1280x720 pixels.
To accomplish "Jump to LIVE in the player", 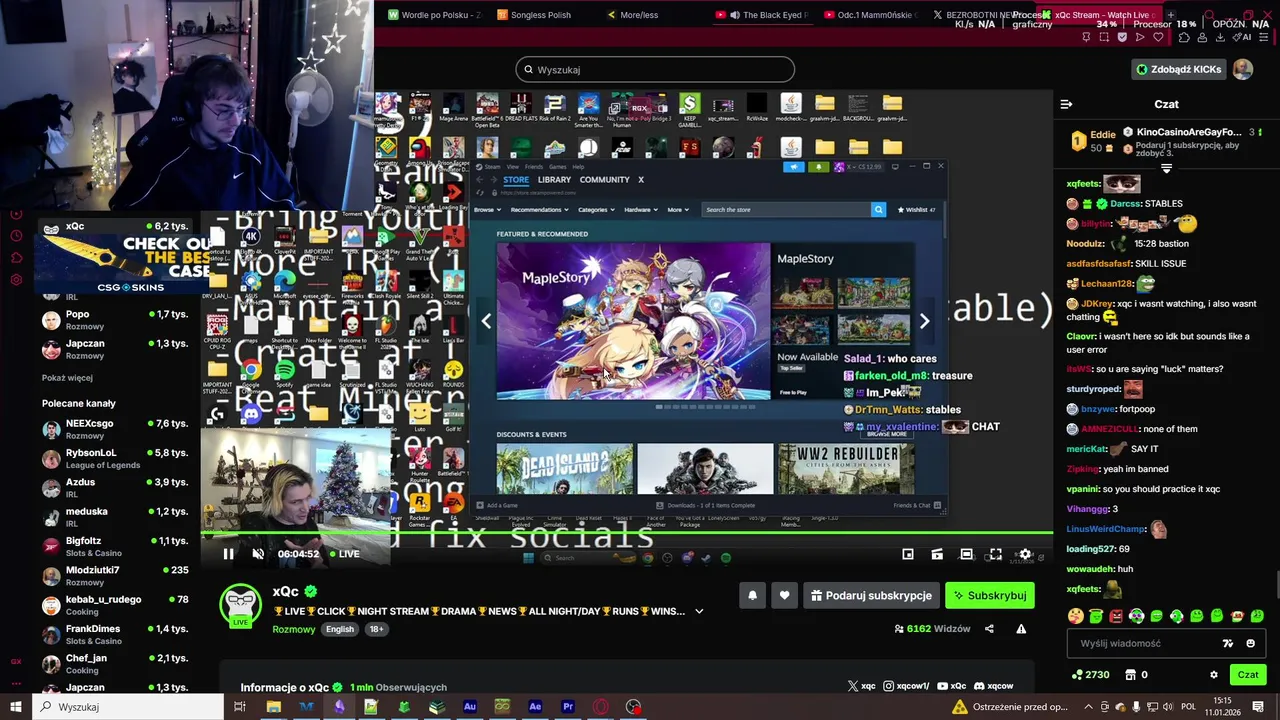I will pos(343,554).
